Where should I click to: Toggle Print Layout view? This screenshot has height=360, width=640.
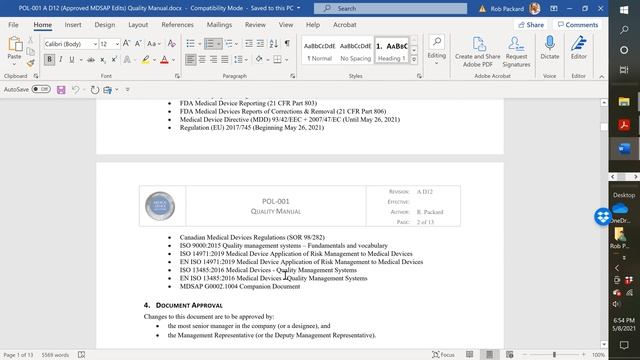coord(490,354)
